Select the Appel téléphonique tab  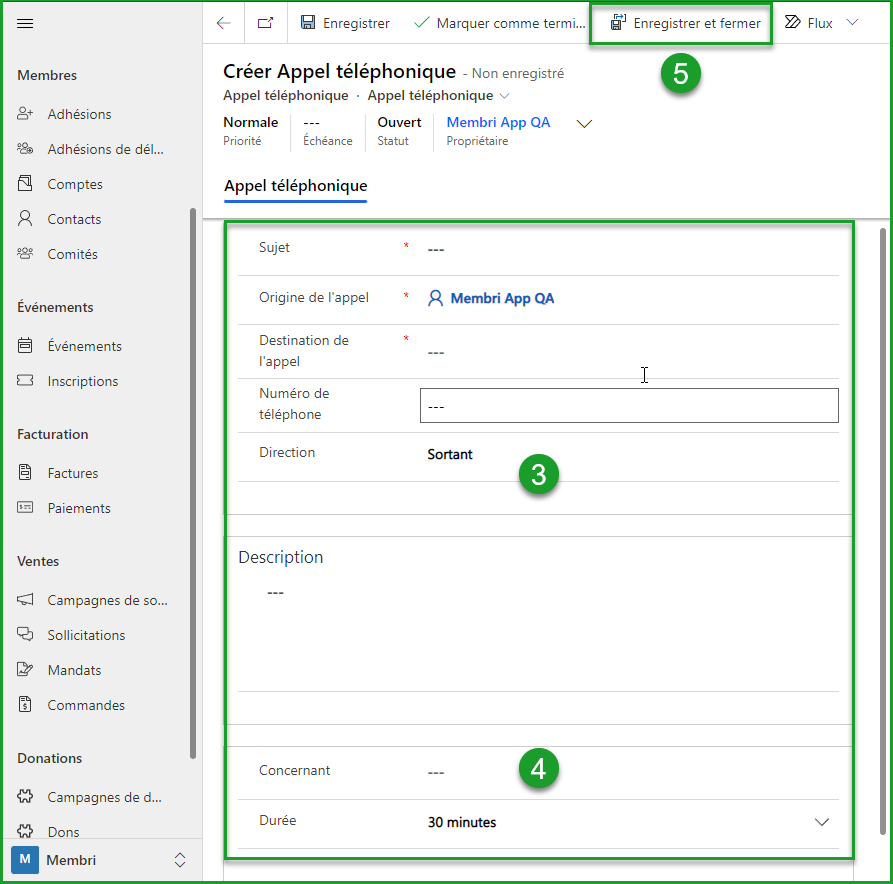(x=295, y=186)
